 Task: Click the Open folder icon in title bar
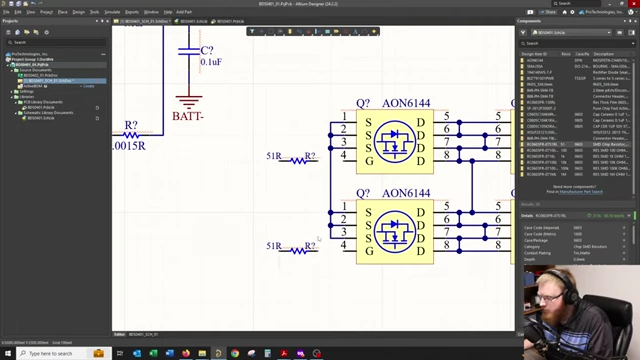(x=25, y=4)
